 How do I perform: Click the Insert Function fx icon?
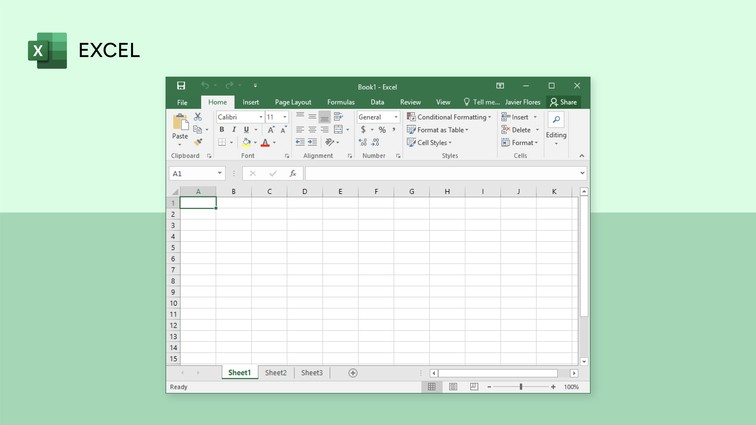point(293,174)
